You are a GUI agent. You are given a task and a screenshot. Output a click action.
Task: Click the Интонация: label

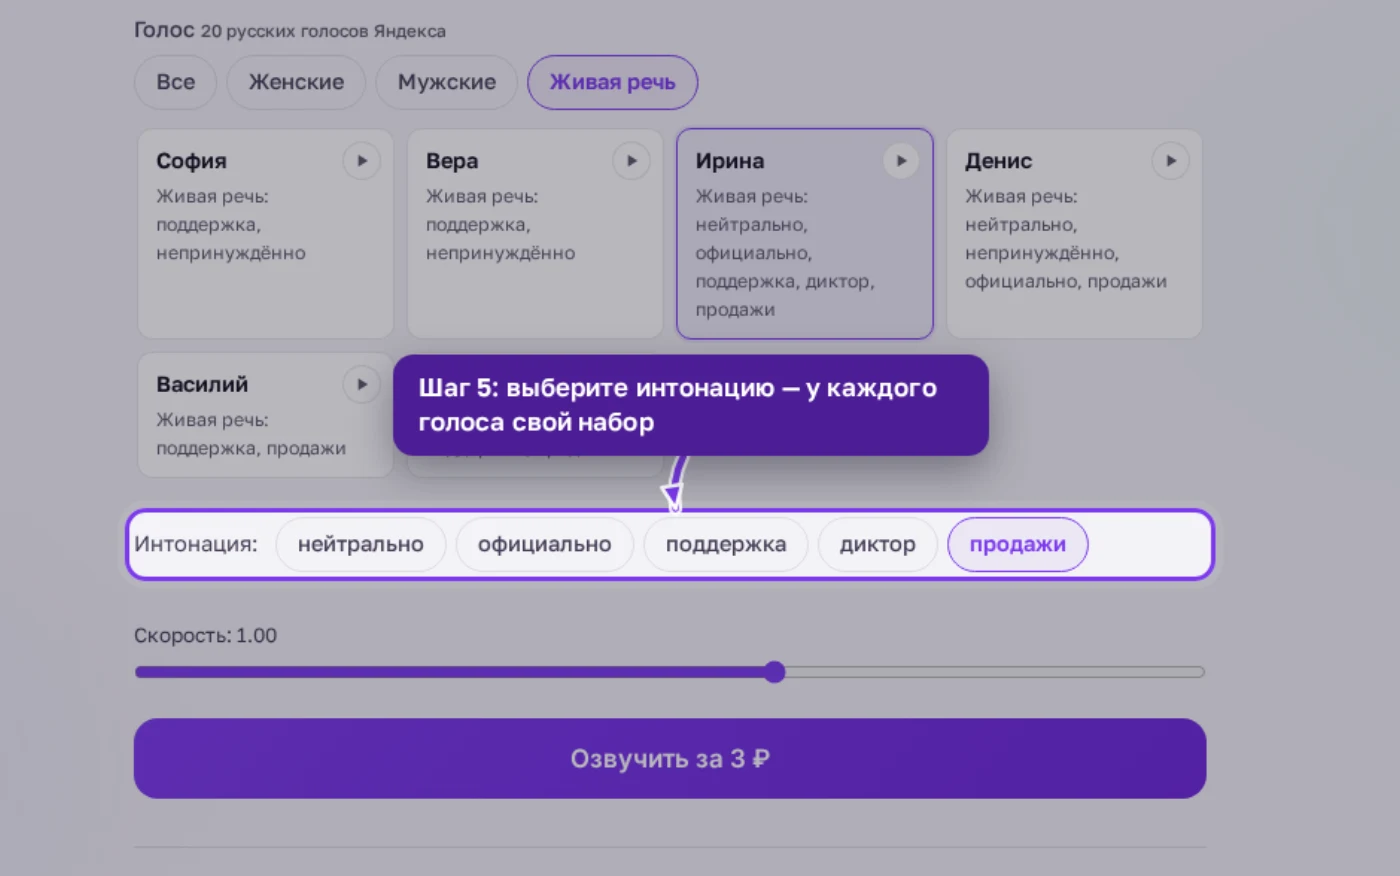point(196,545)
